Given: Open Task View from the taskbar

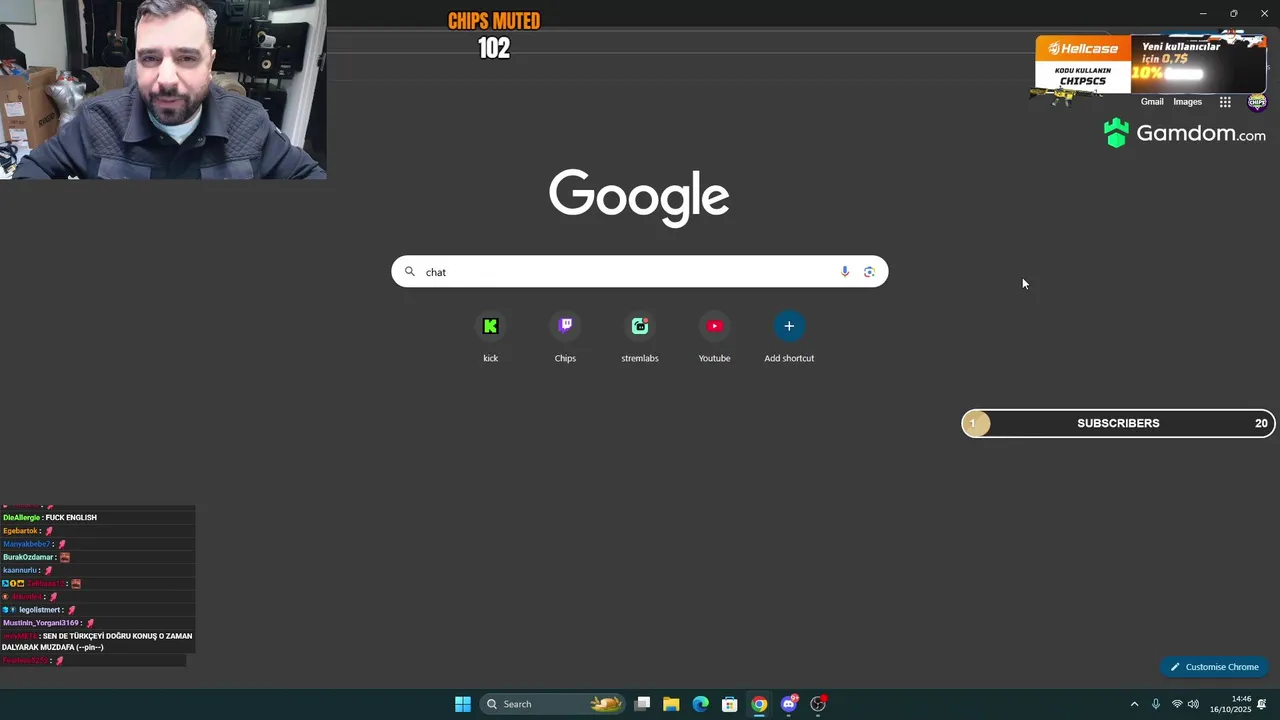Looking at the screenshot, I should click(642, 704).
